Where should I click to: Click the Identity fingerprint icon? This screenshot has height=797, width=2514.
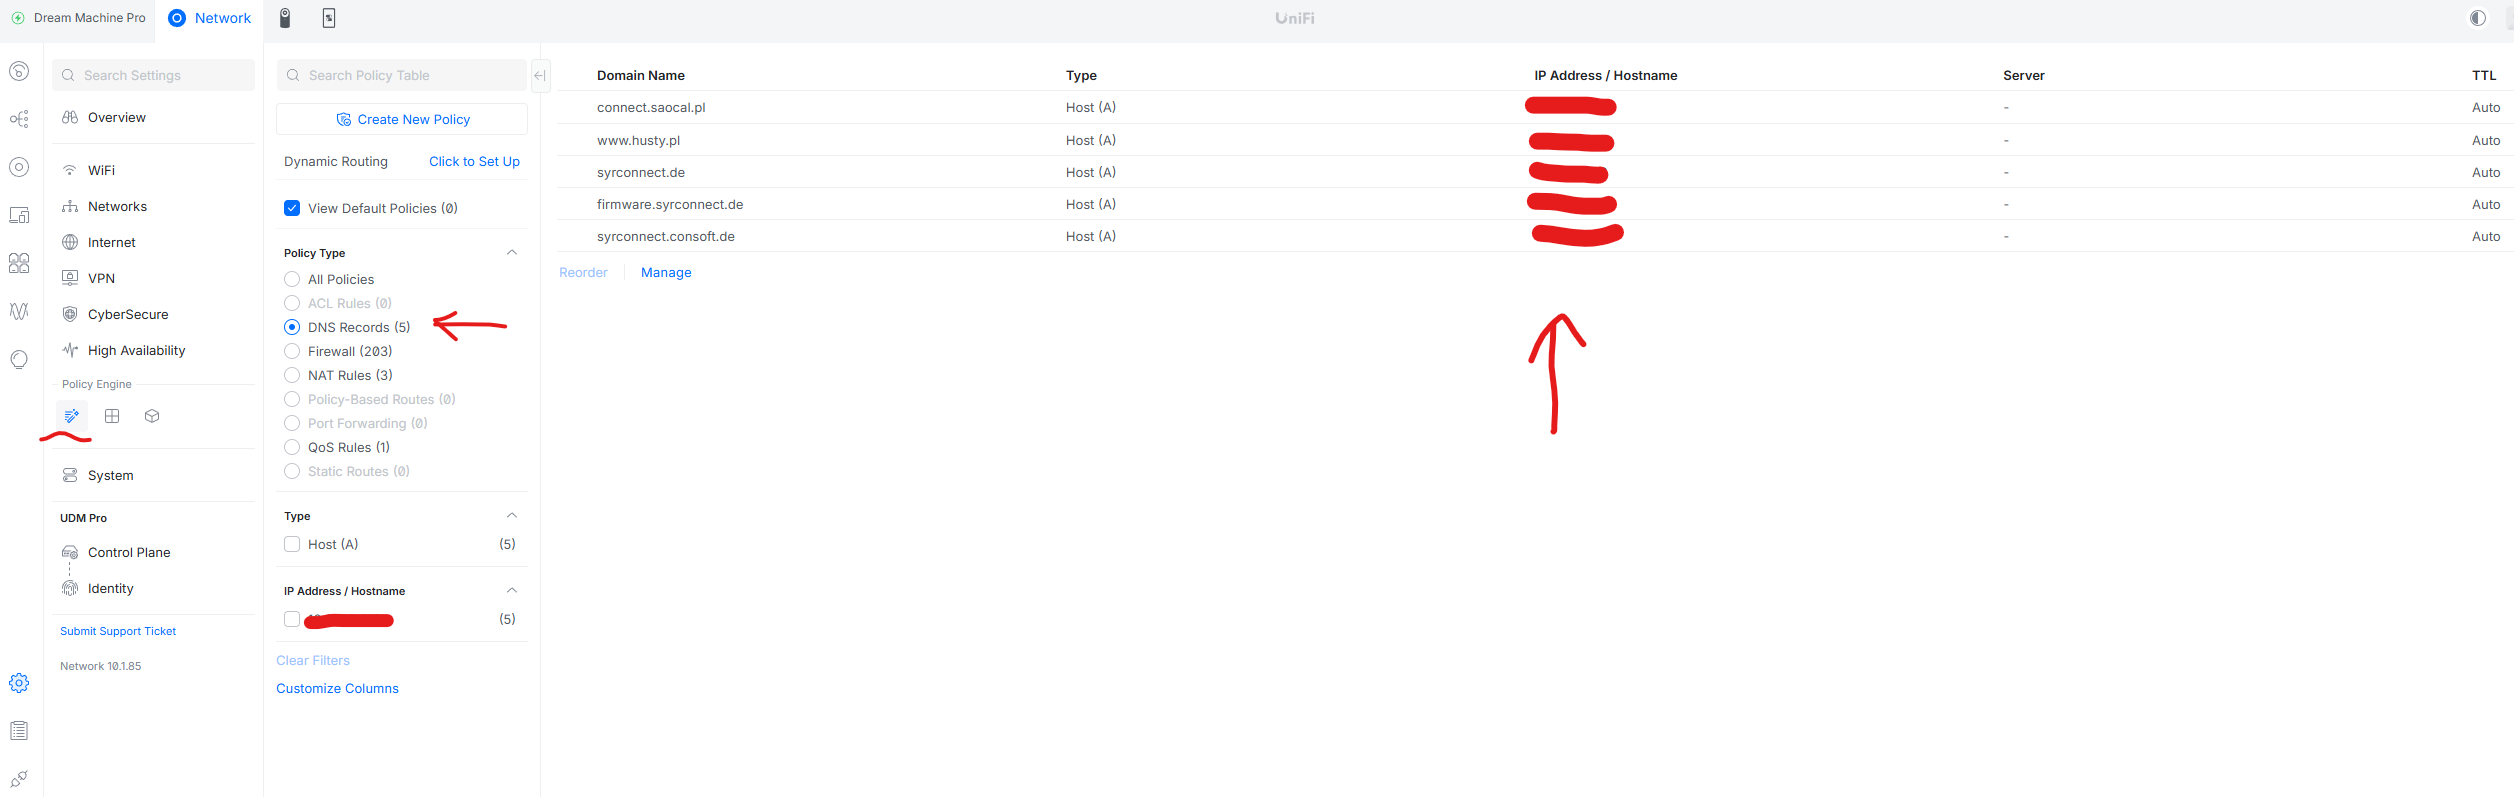click(70, 588)
